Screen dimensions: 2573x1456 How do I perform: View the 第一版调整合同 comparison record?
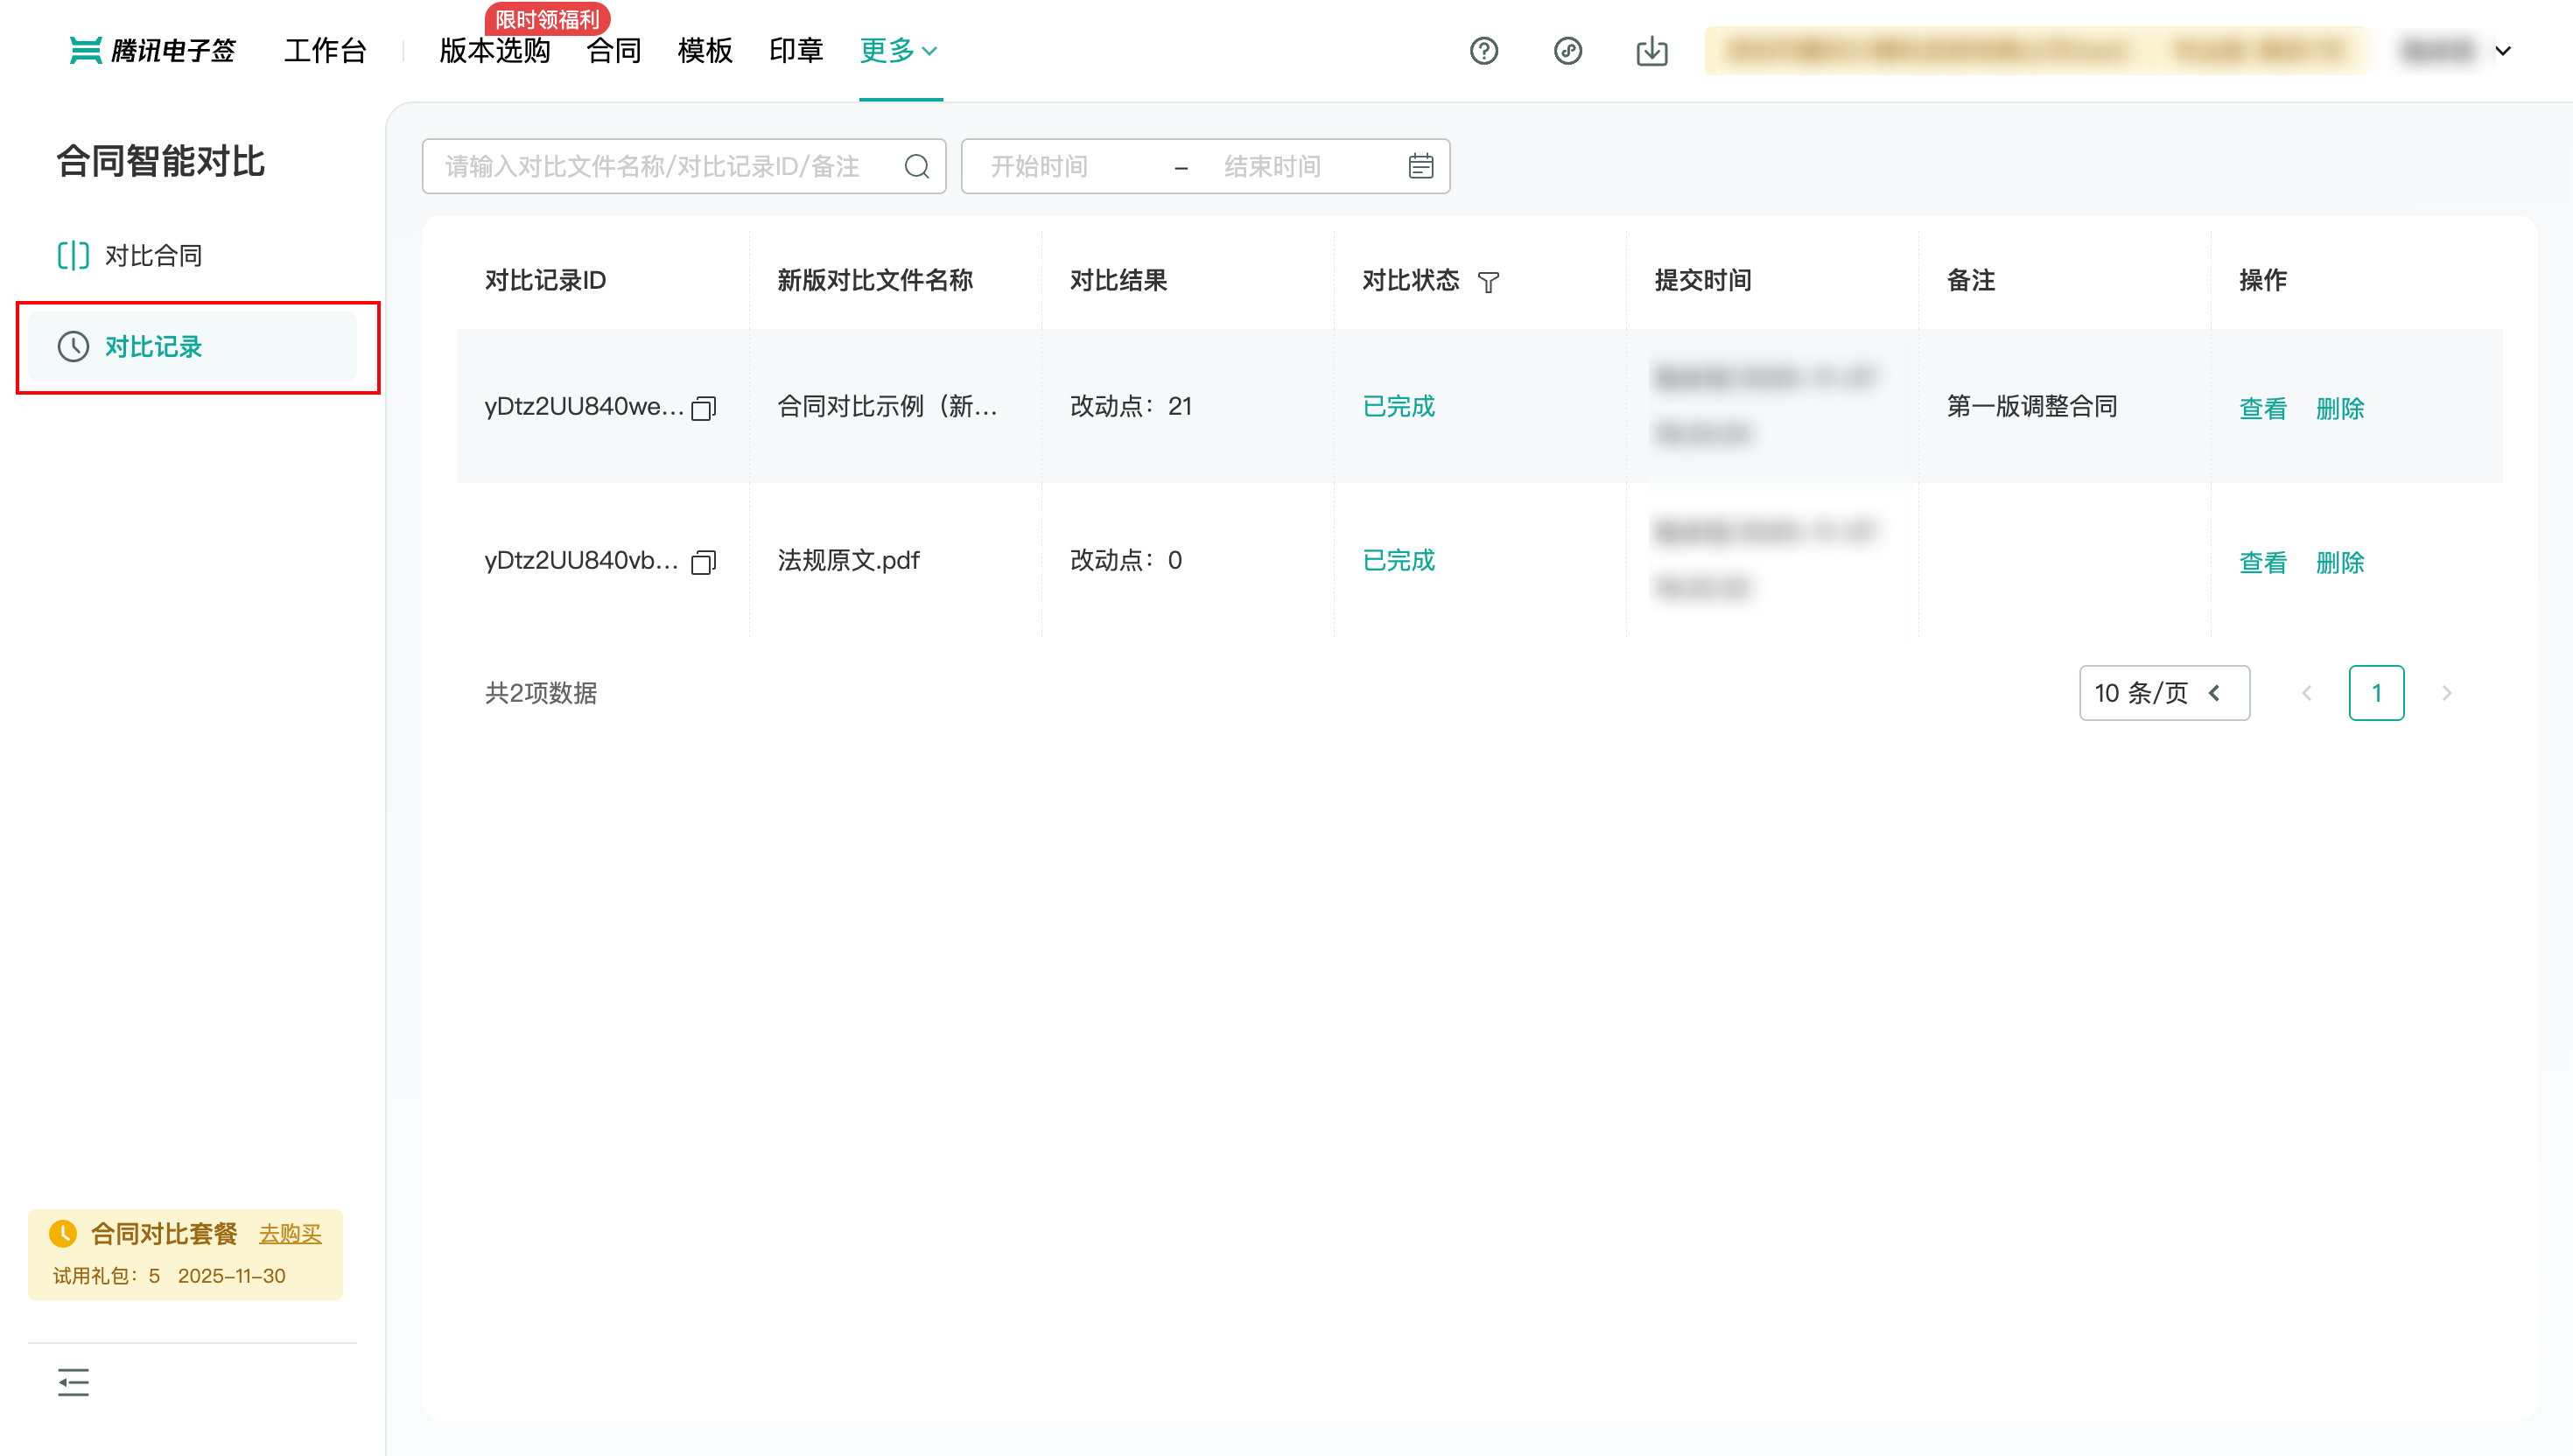(x=2262, y=408)
